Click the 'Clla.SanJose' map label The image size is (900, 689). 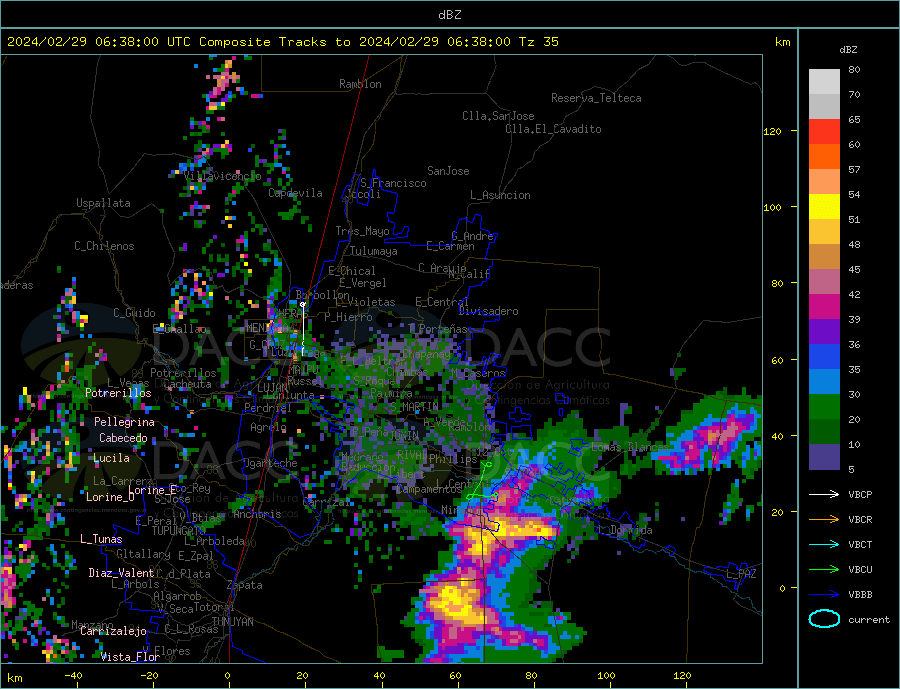tap(498, 116)
